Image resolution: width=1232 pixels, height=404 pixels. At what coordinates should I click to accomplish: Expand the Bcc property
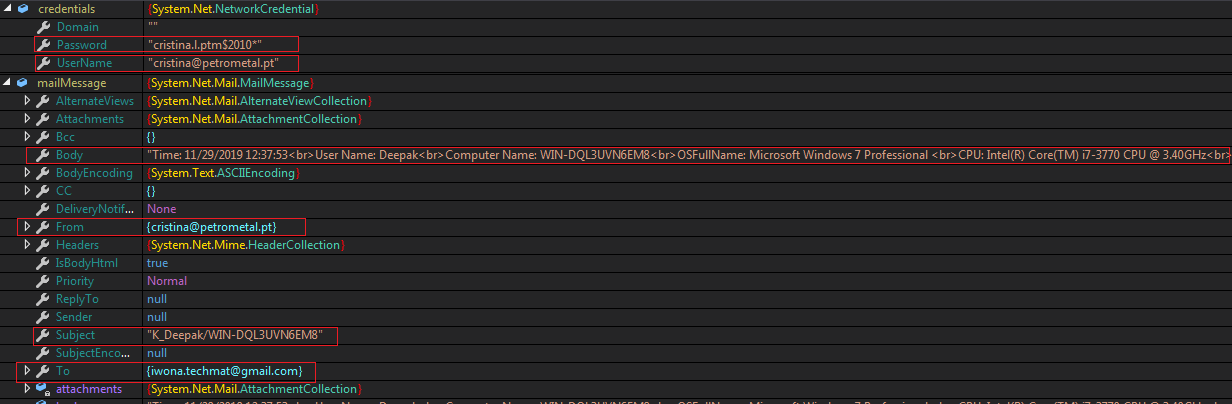pos(28,137)
